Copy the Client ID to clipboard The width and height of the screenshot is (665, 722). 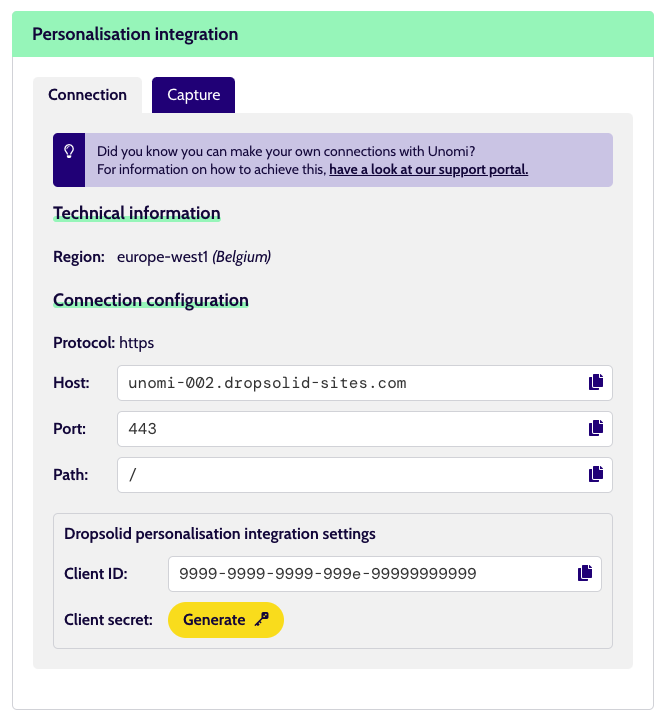[584, 573]
